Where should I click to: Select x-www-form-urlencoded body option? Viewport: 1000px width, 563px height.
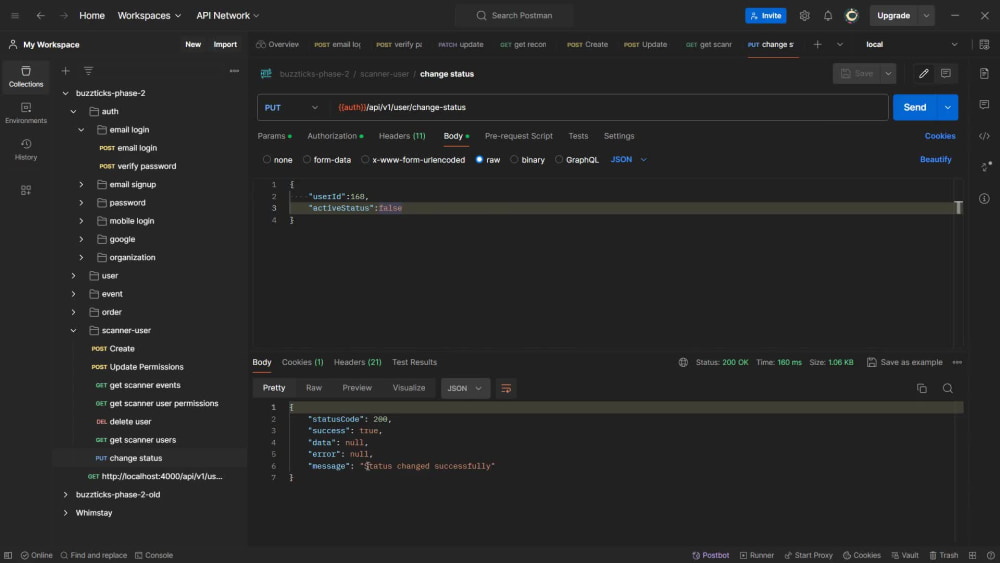(x=365, y=159)
